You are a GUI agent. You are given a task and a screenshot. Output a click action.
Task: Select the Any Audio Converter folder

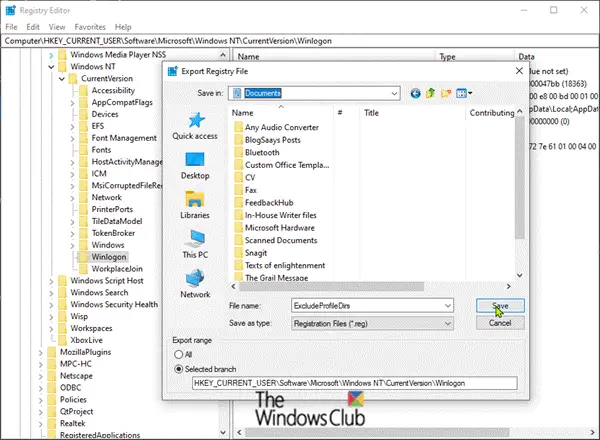[277, 127]
